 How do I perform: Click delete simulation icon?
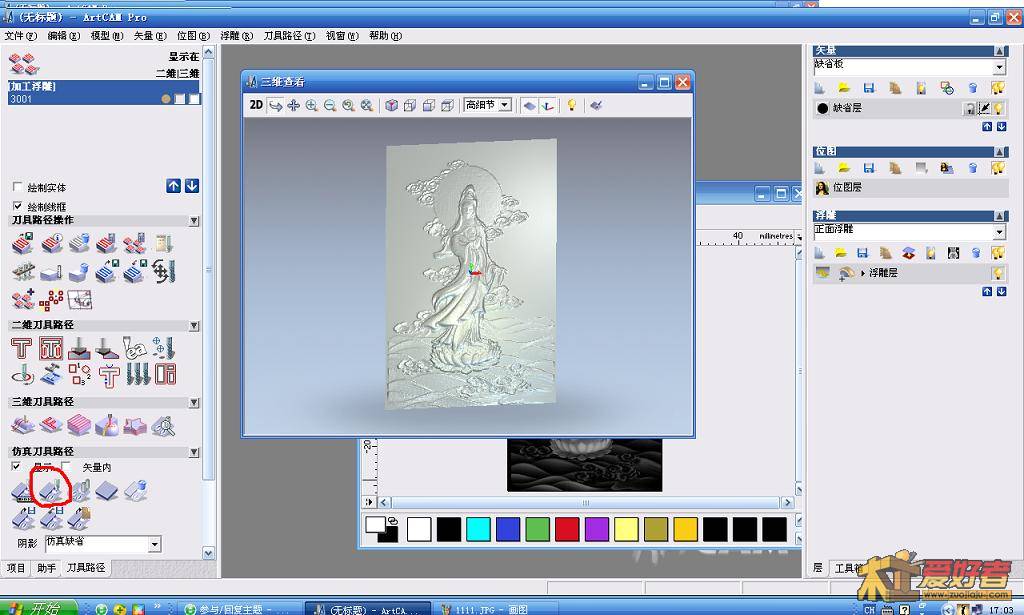coord(135,491)
